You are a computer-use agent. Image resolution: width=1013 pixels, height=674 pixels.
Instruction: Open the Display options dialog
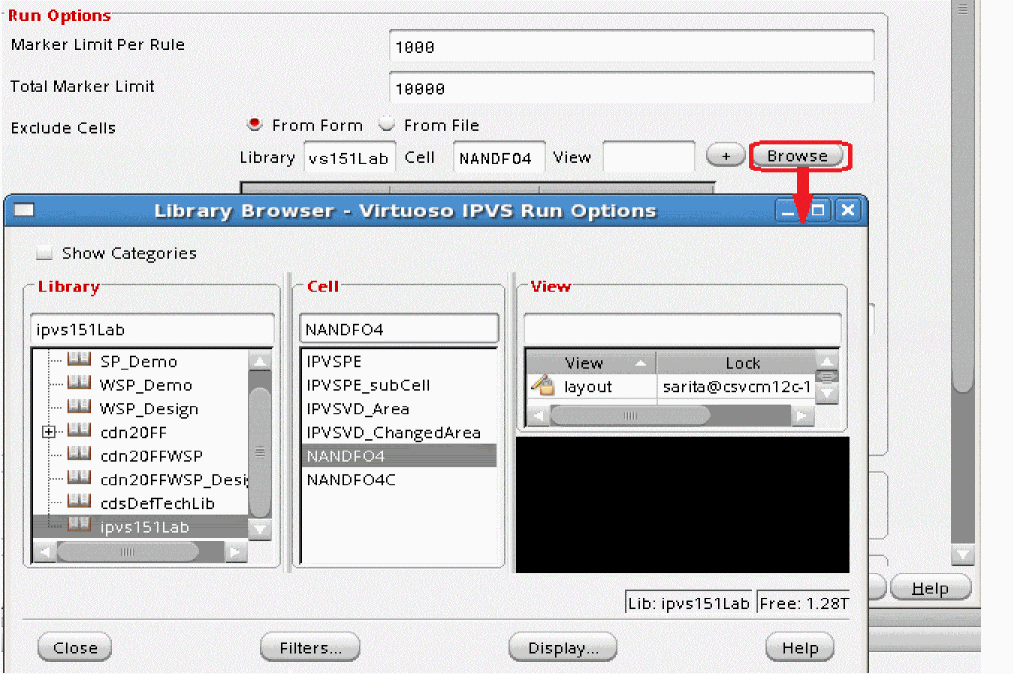(x=563, y=648)
